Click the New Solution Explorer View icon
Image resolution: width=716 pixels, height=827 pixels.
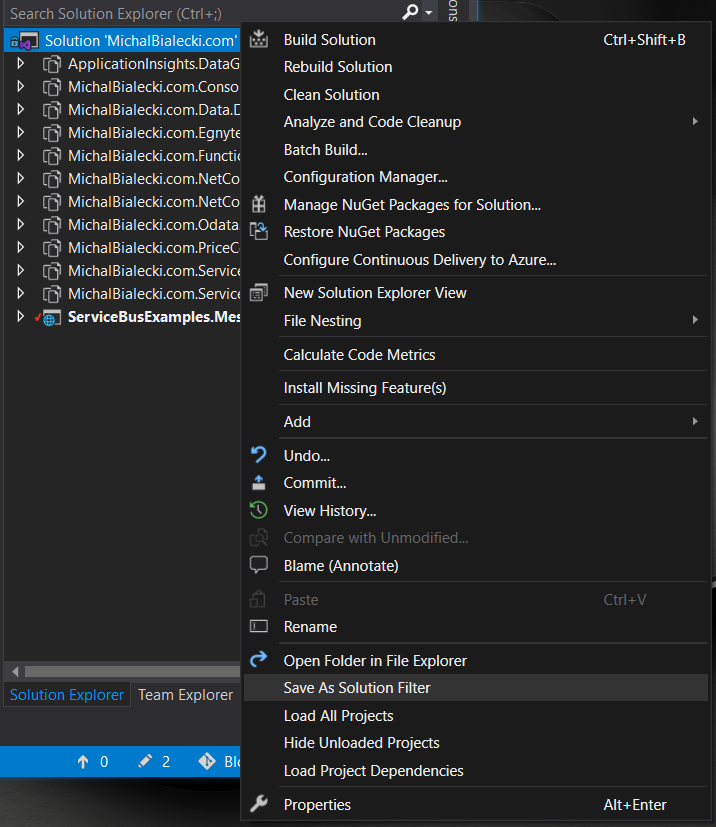point(259,292)
